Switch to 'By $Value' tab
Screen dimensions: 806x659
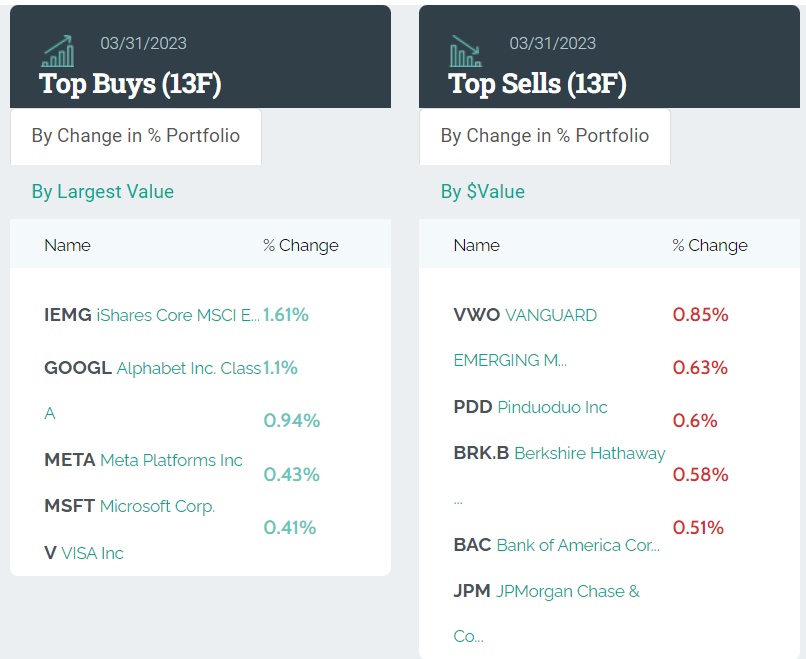click(483, 192)
